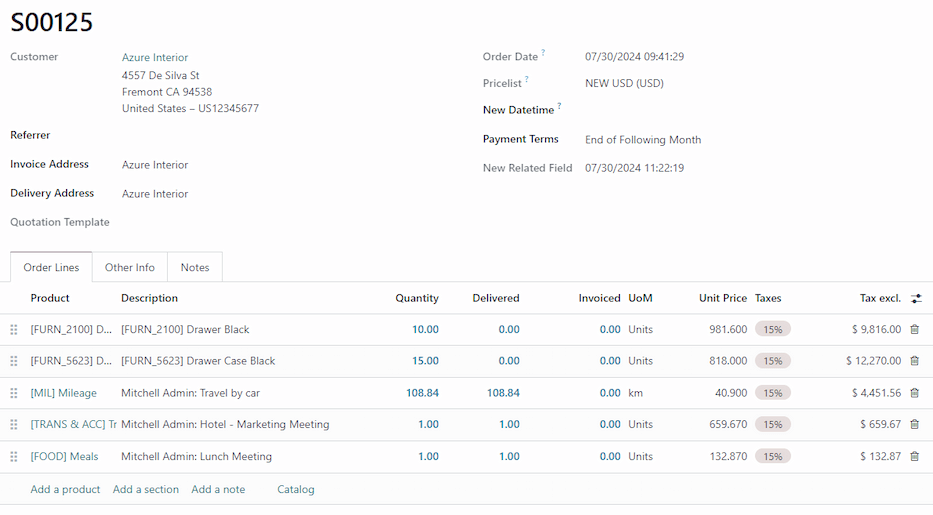Click trash icon for Mileage line
Viewport: 933px width, 515px height.
click(914, 393)
